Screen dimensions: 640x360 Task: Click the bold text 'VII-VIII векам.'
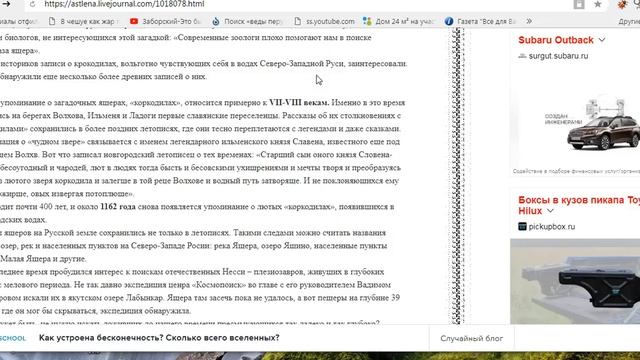299,102
